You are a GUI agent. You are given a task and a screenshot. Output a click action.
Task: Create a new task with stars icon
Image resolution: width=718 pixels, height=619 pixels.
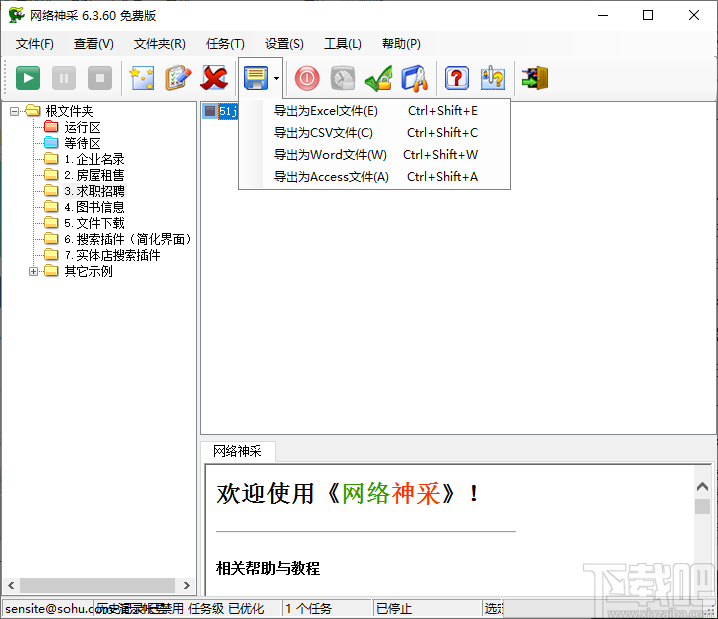pos(142,78)
